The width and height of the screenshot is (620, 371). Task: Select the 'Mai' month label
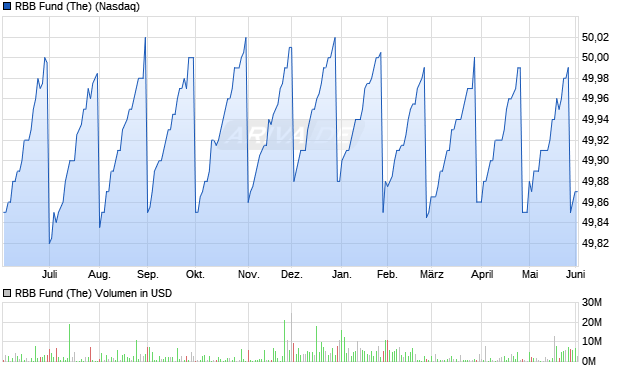[x=530, y=274]
